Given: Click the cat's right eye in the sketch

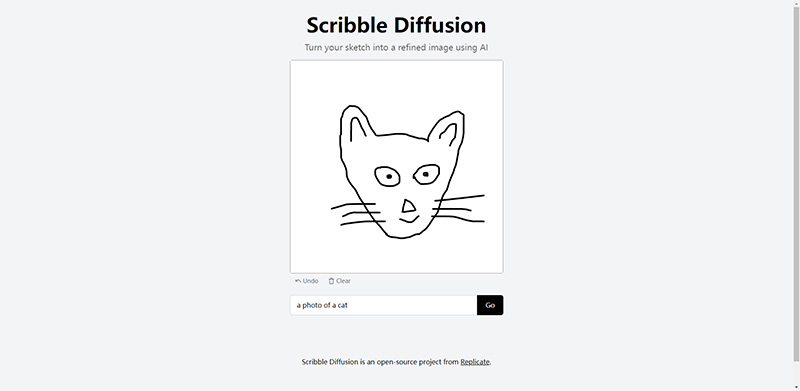Looking at the screenshot, I should pyautogui.click(x=427, y=175).
